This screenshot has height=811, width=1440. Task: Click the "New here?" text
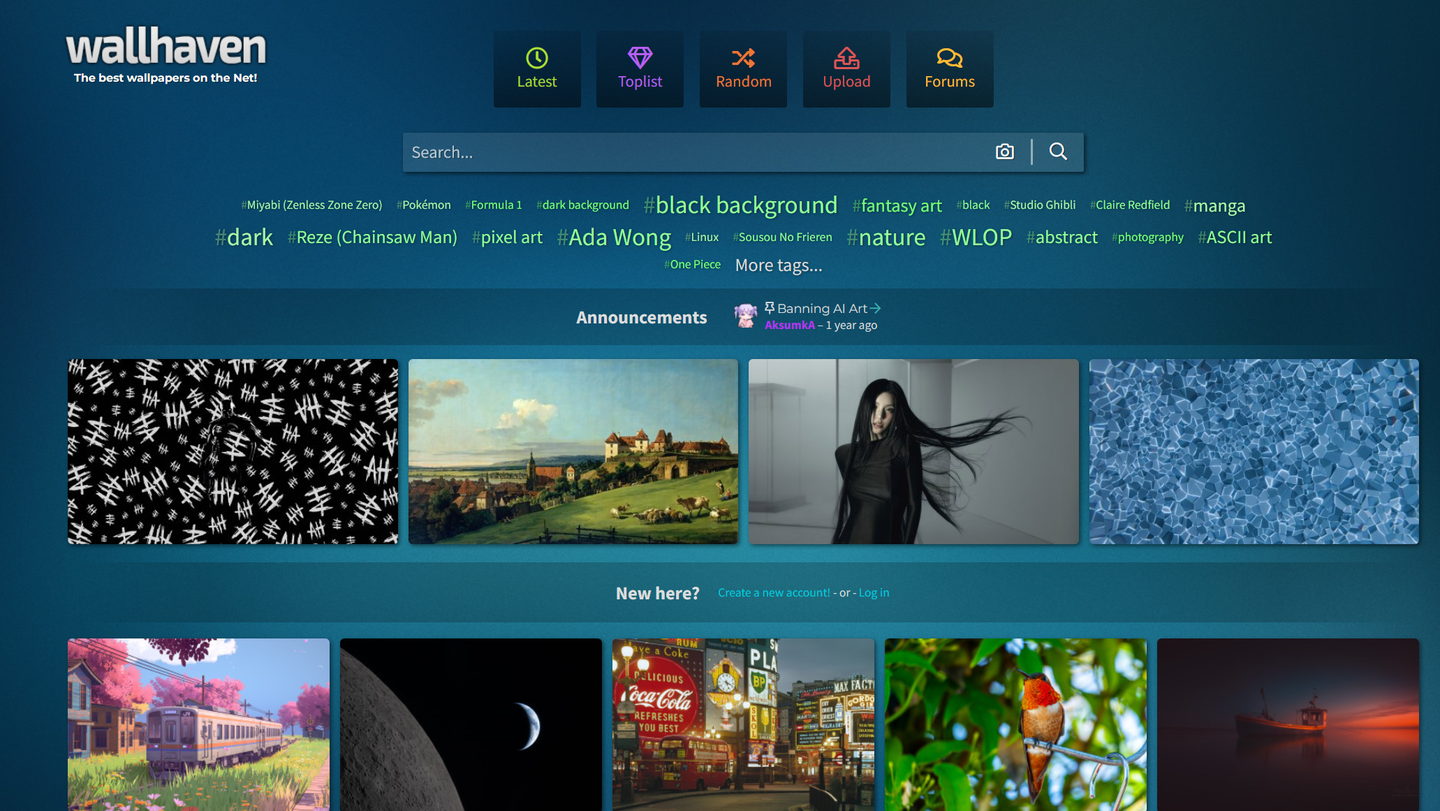[x=658, y=593]
